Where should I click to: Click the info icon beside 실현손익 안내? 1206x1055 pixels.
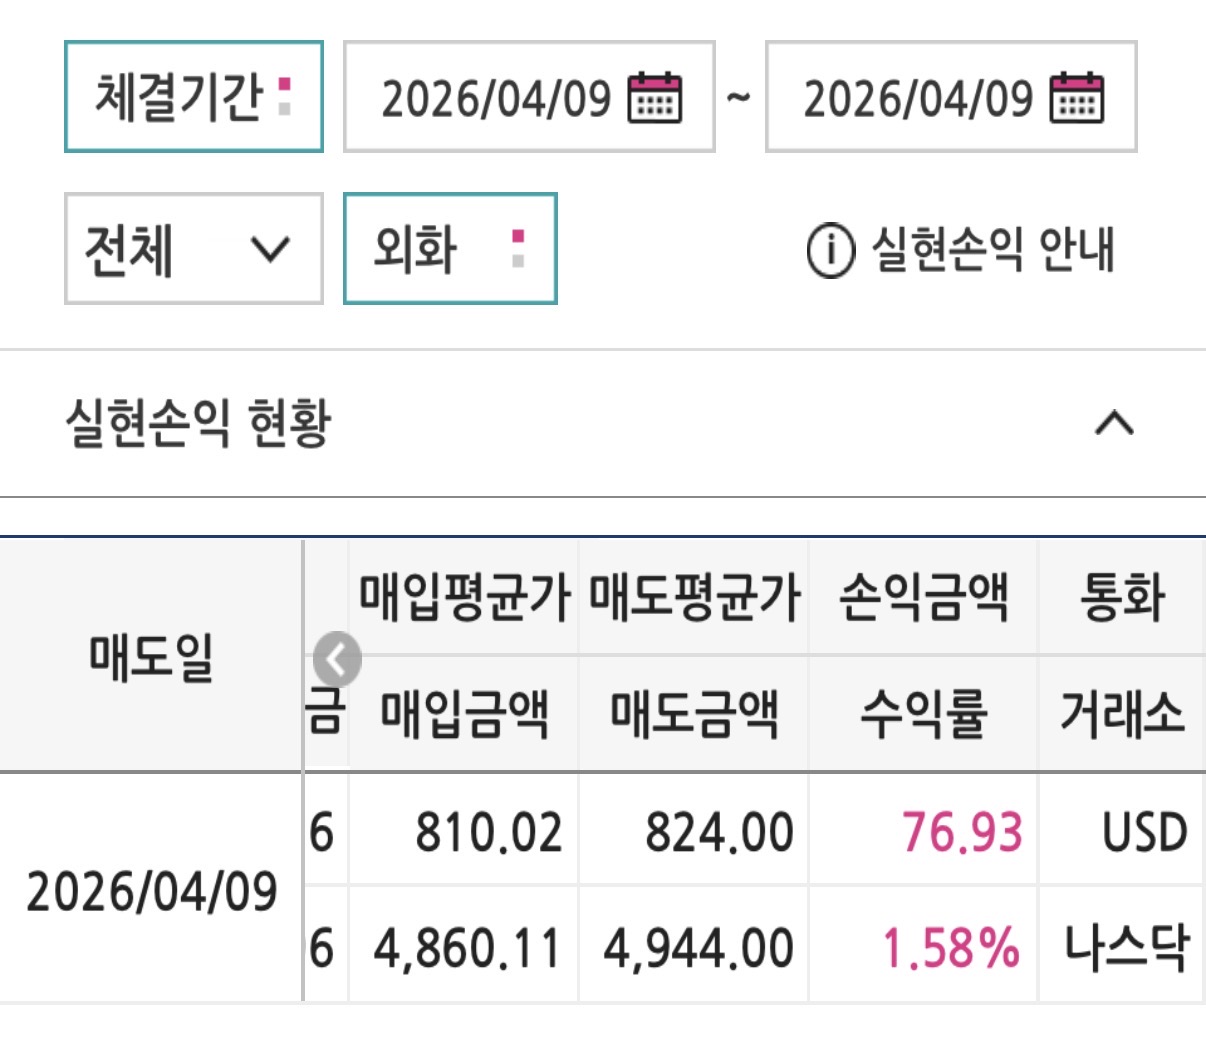[830, 250]
